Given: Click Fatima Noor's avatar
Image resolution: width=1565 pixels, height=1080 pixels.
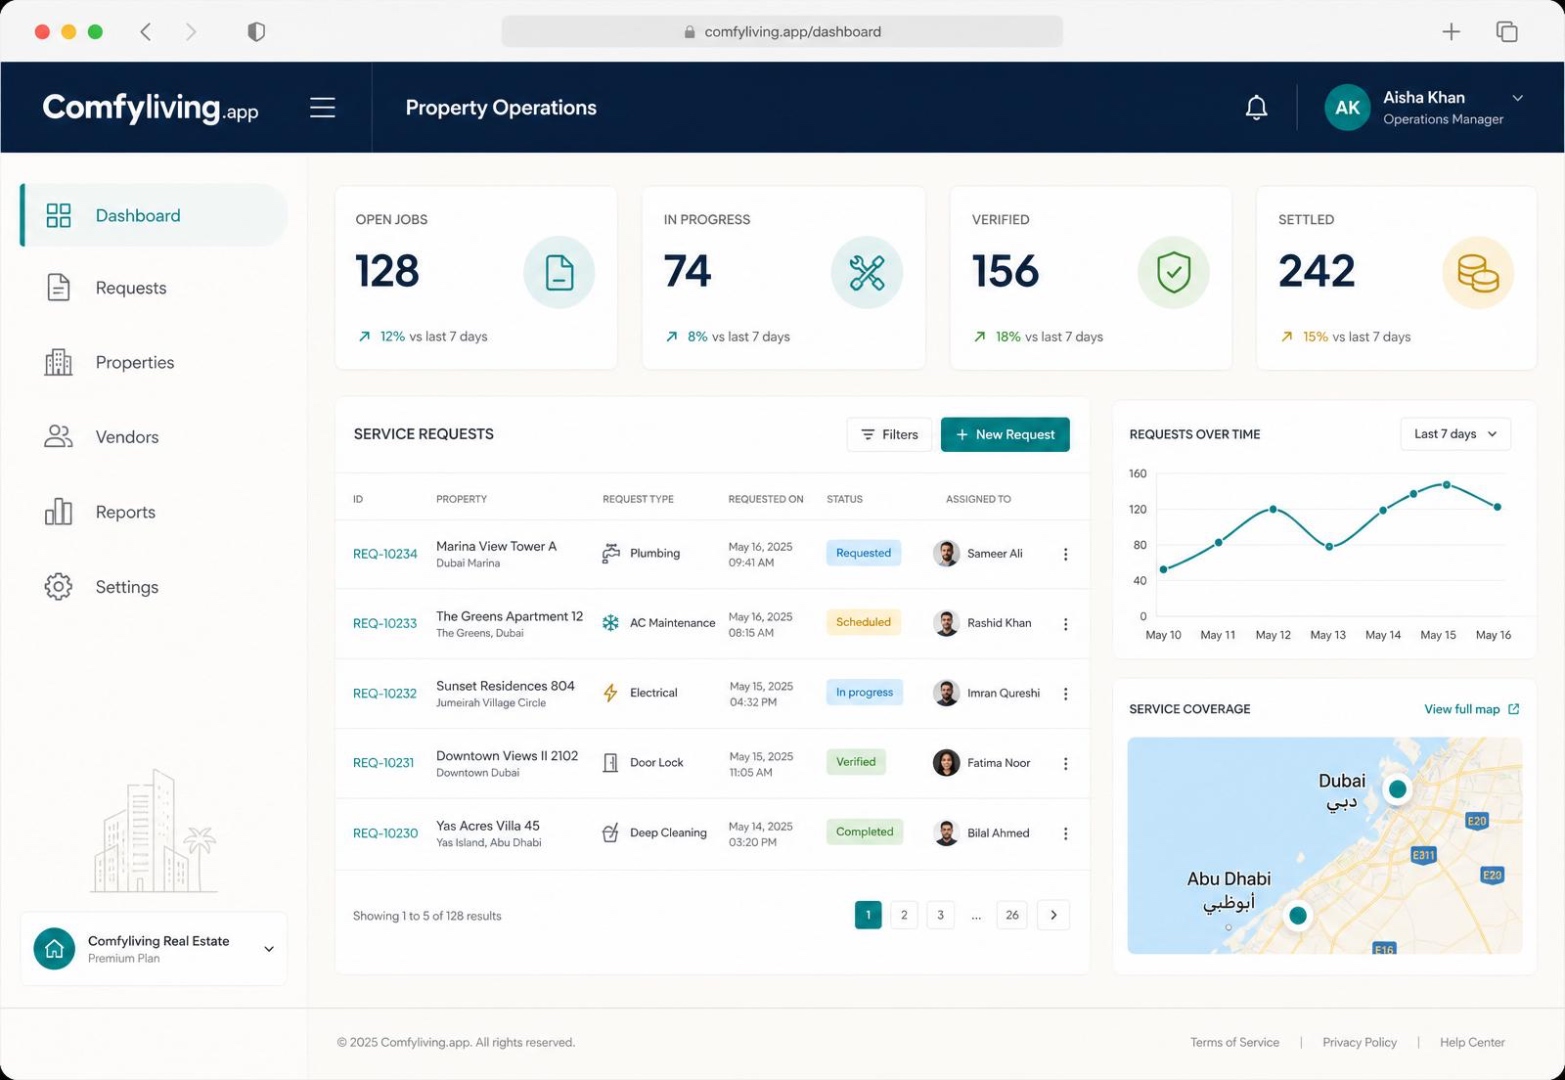Looking at the screenshot, I should (946, 762).
